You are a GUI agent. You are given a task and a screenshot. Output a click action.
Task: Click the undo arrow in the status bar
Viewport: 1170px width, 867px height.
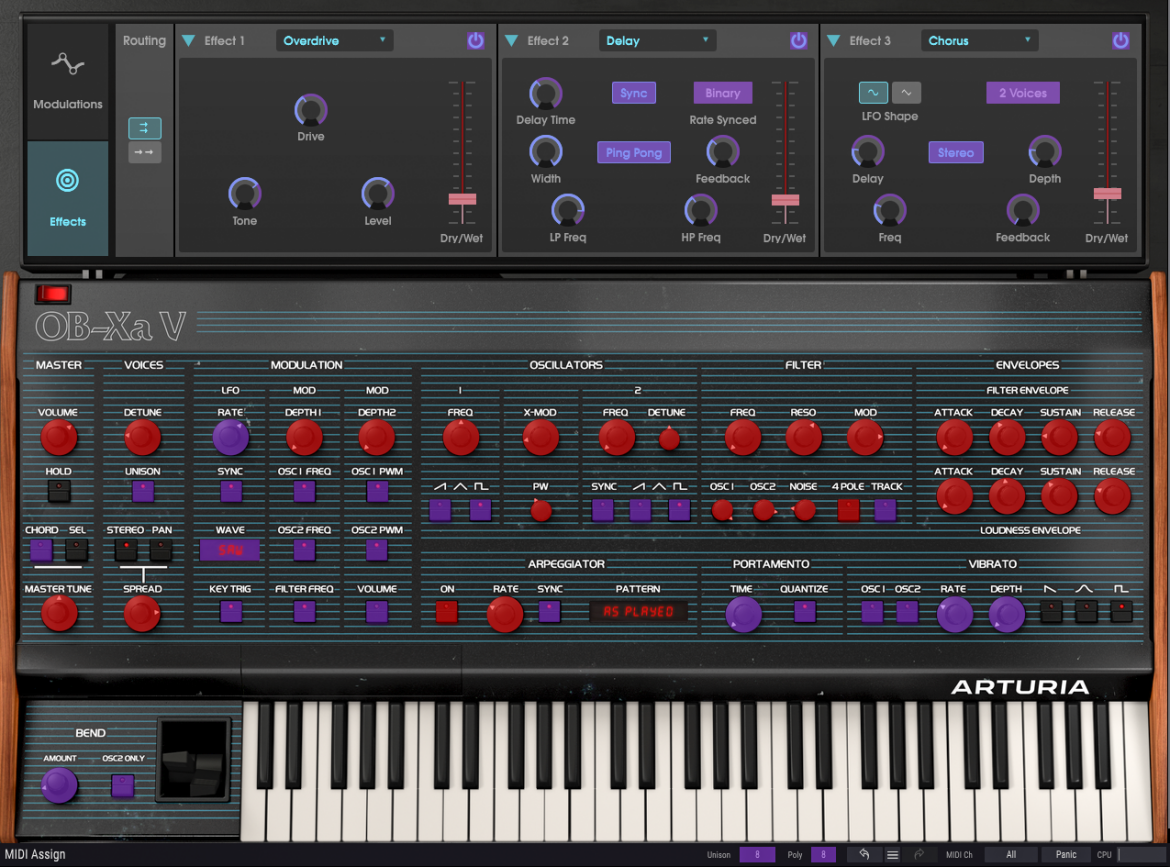click(x=864, y=854)
